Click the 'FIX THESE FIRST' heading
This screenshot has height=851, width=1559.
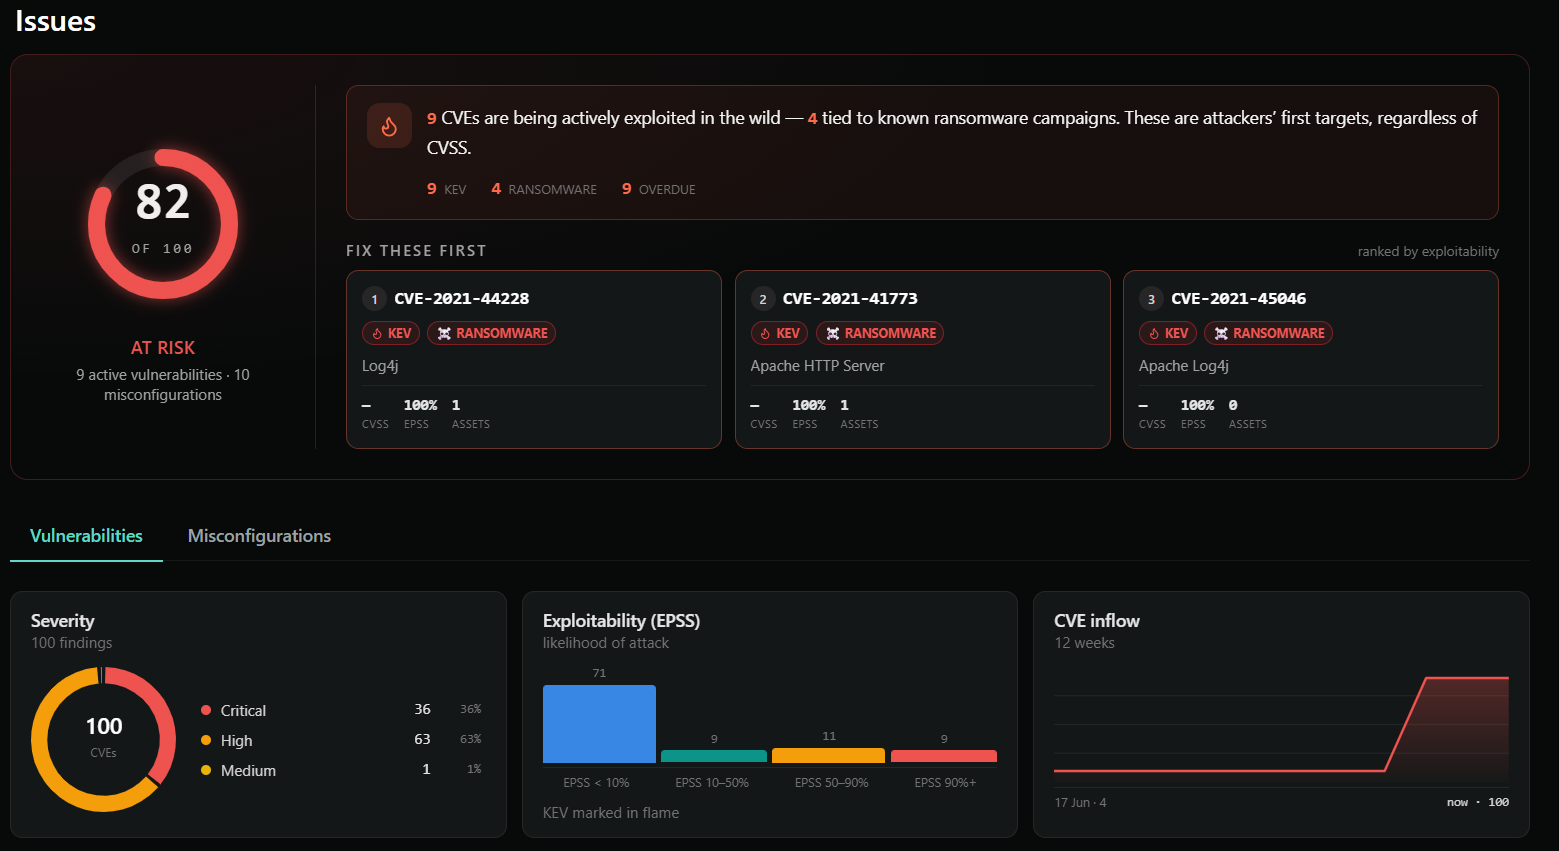[x=416, y=251]
